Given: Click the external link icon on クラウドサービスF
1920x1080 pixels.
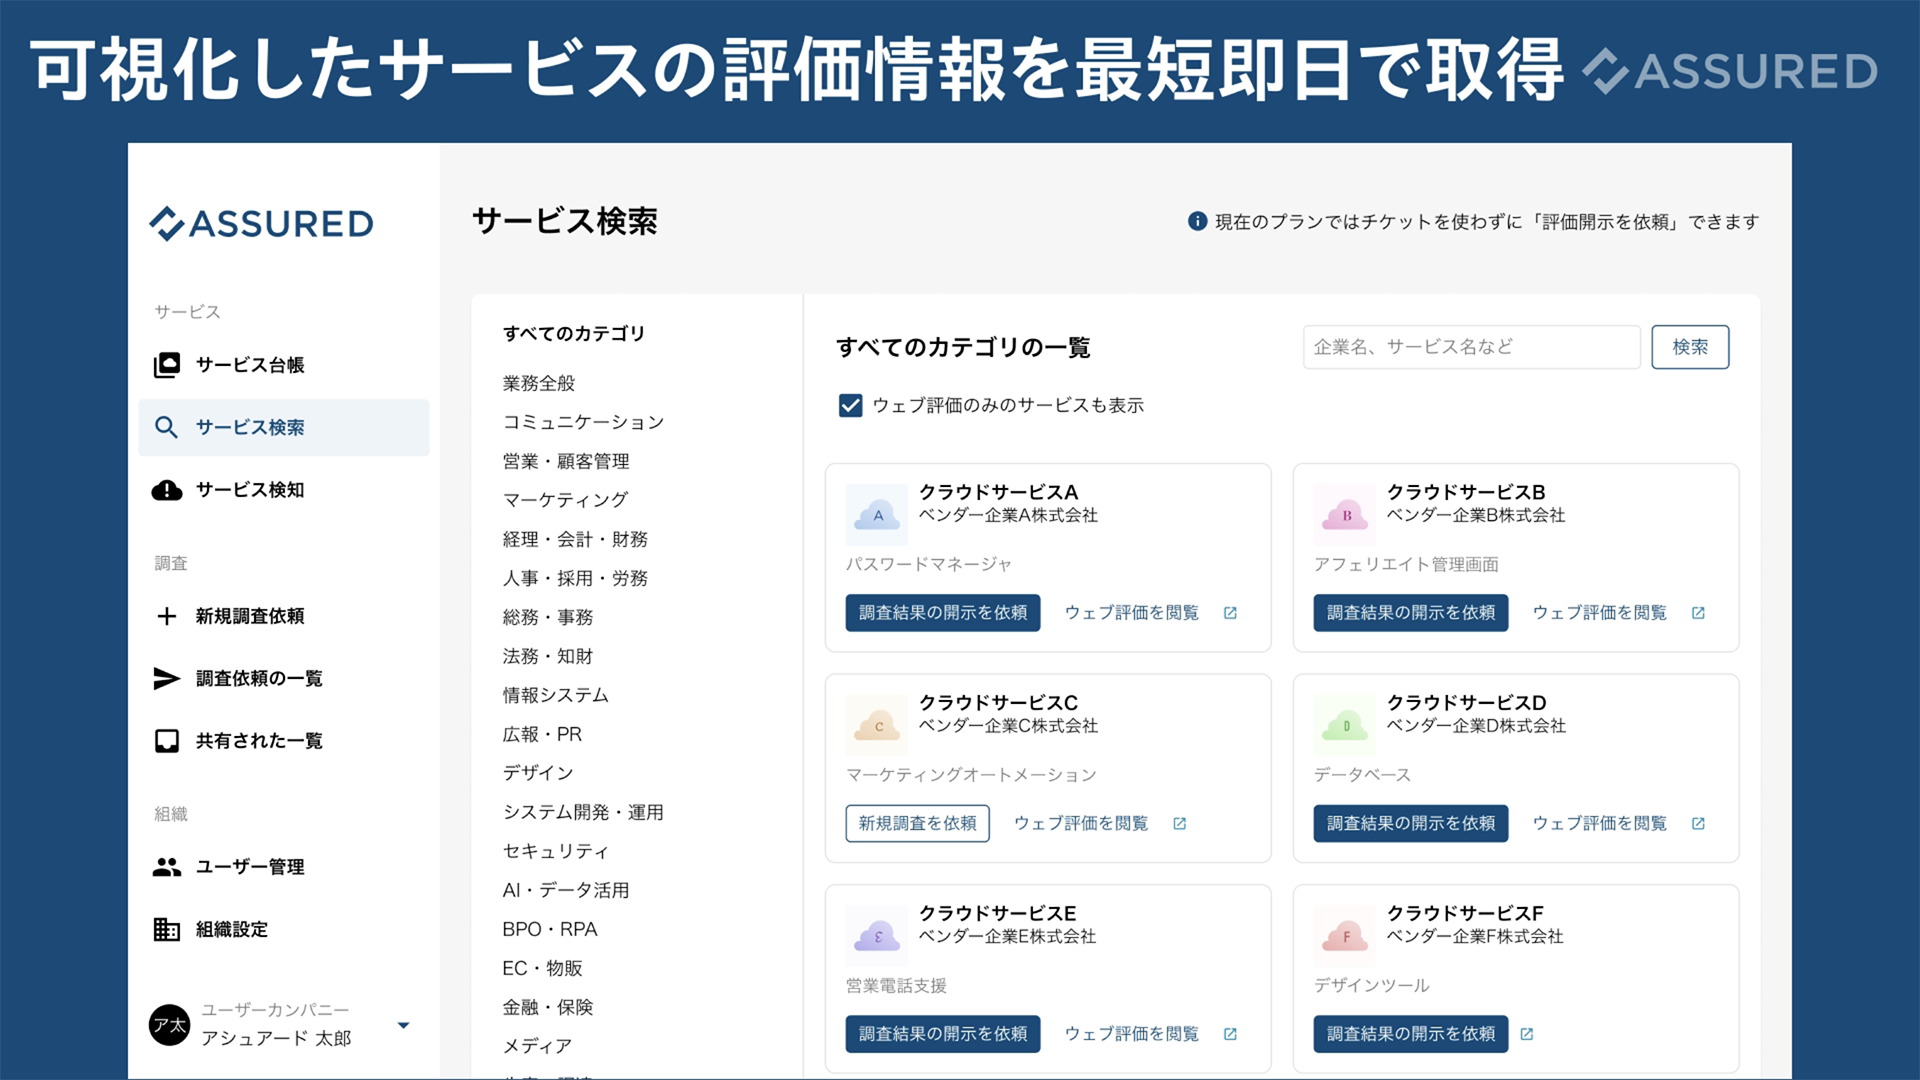Looking at the screenshot, I should coord(1526,1034).
